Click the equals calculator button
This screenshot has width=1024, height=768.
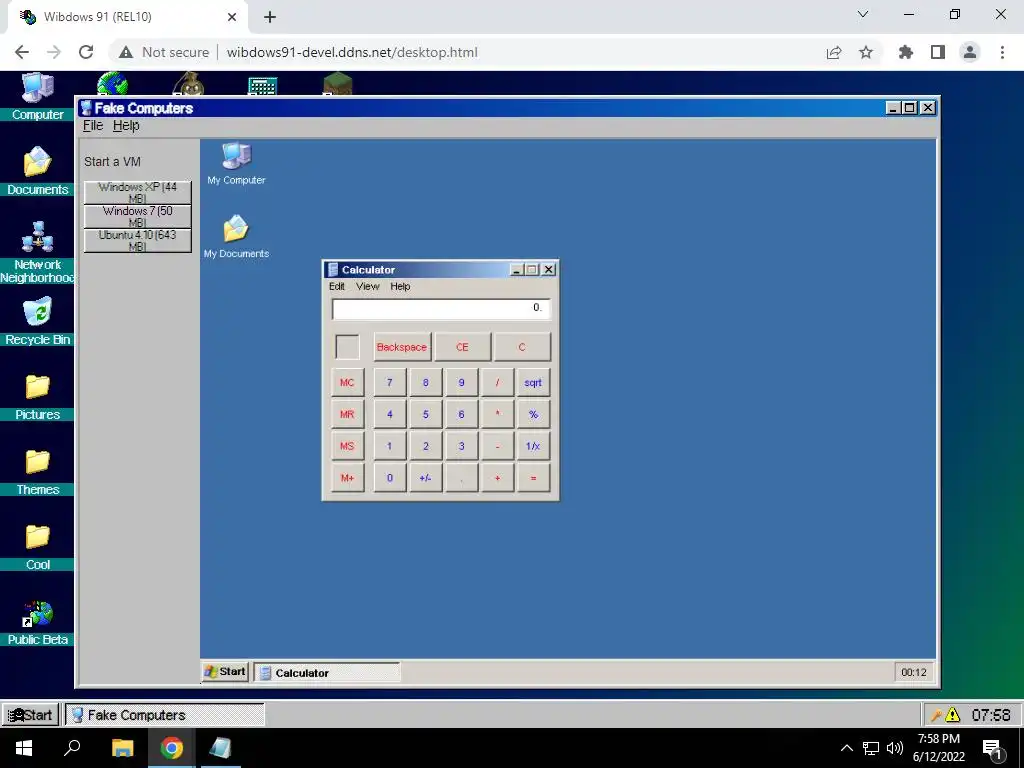coord(533,478)
